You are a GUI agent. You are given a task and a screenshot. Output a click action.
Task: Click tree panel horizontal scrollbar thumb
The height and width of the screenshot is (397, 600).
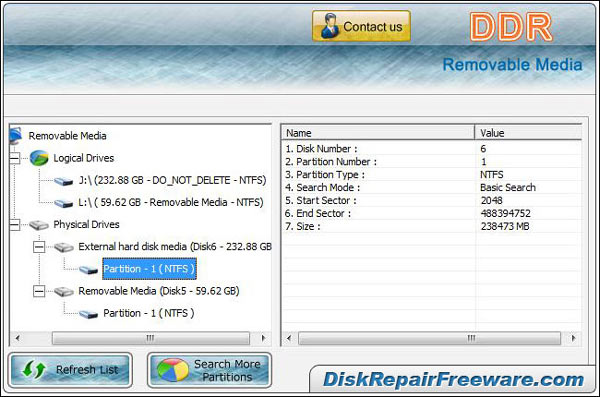tap(151, 338)
